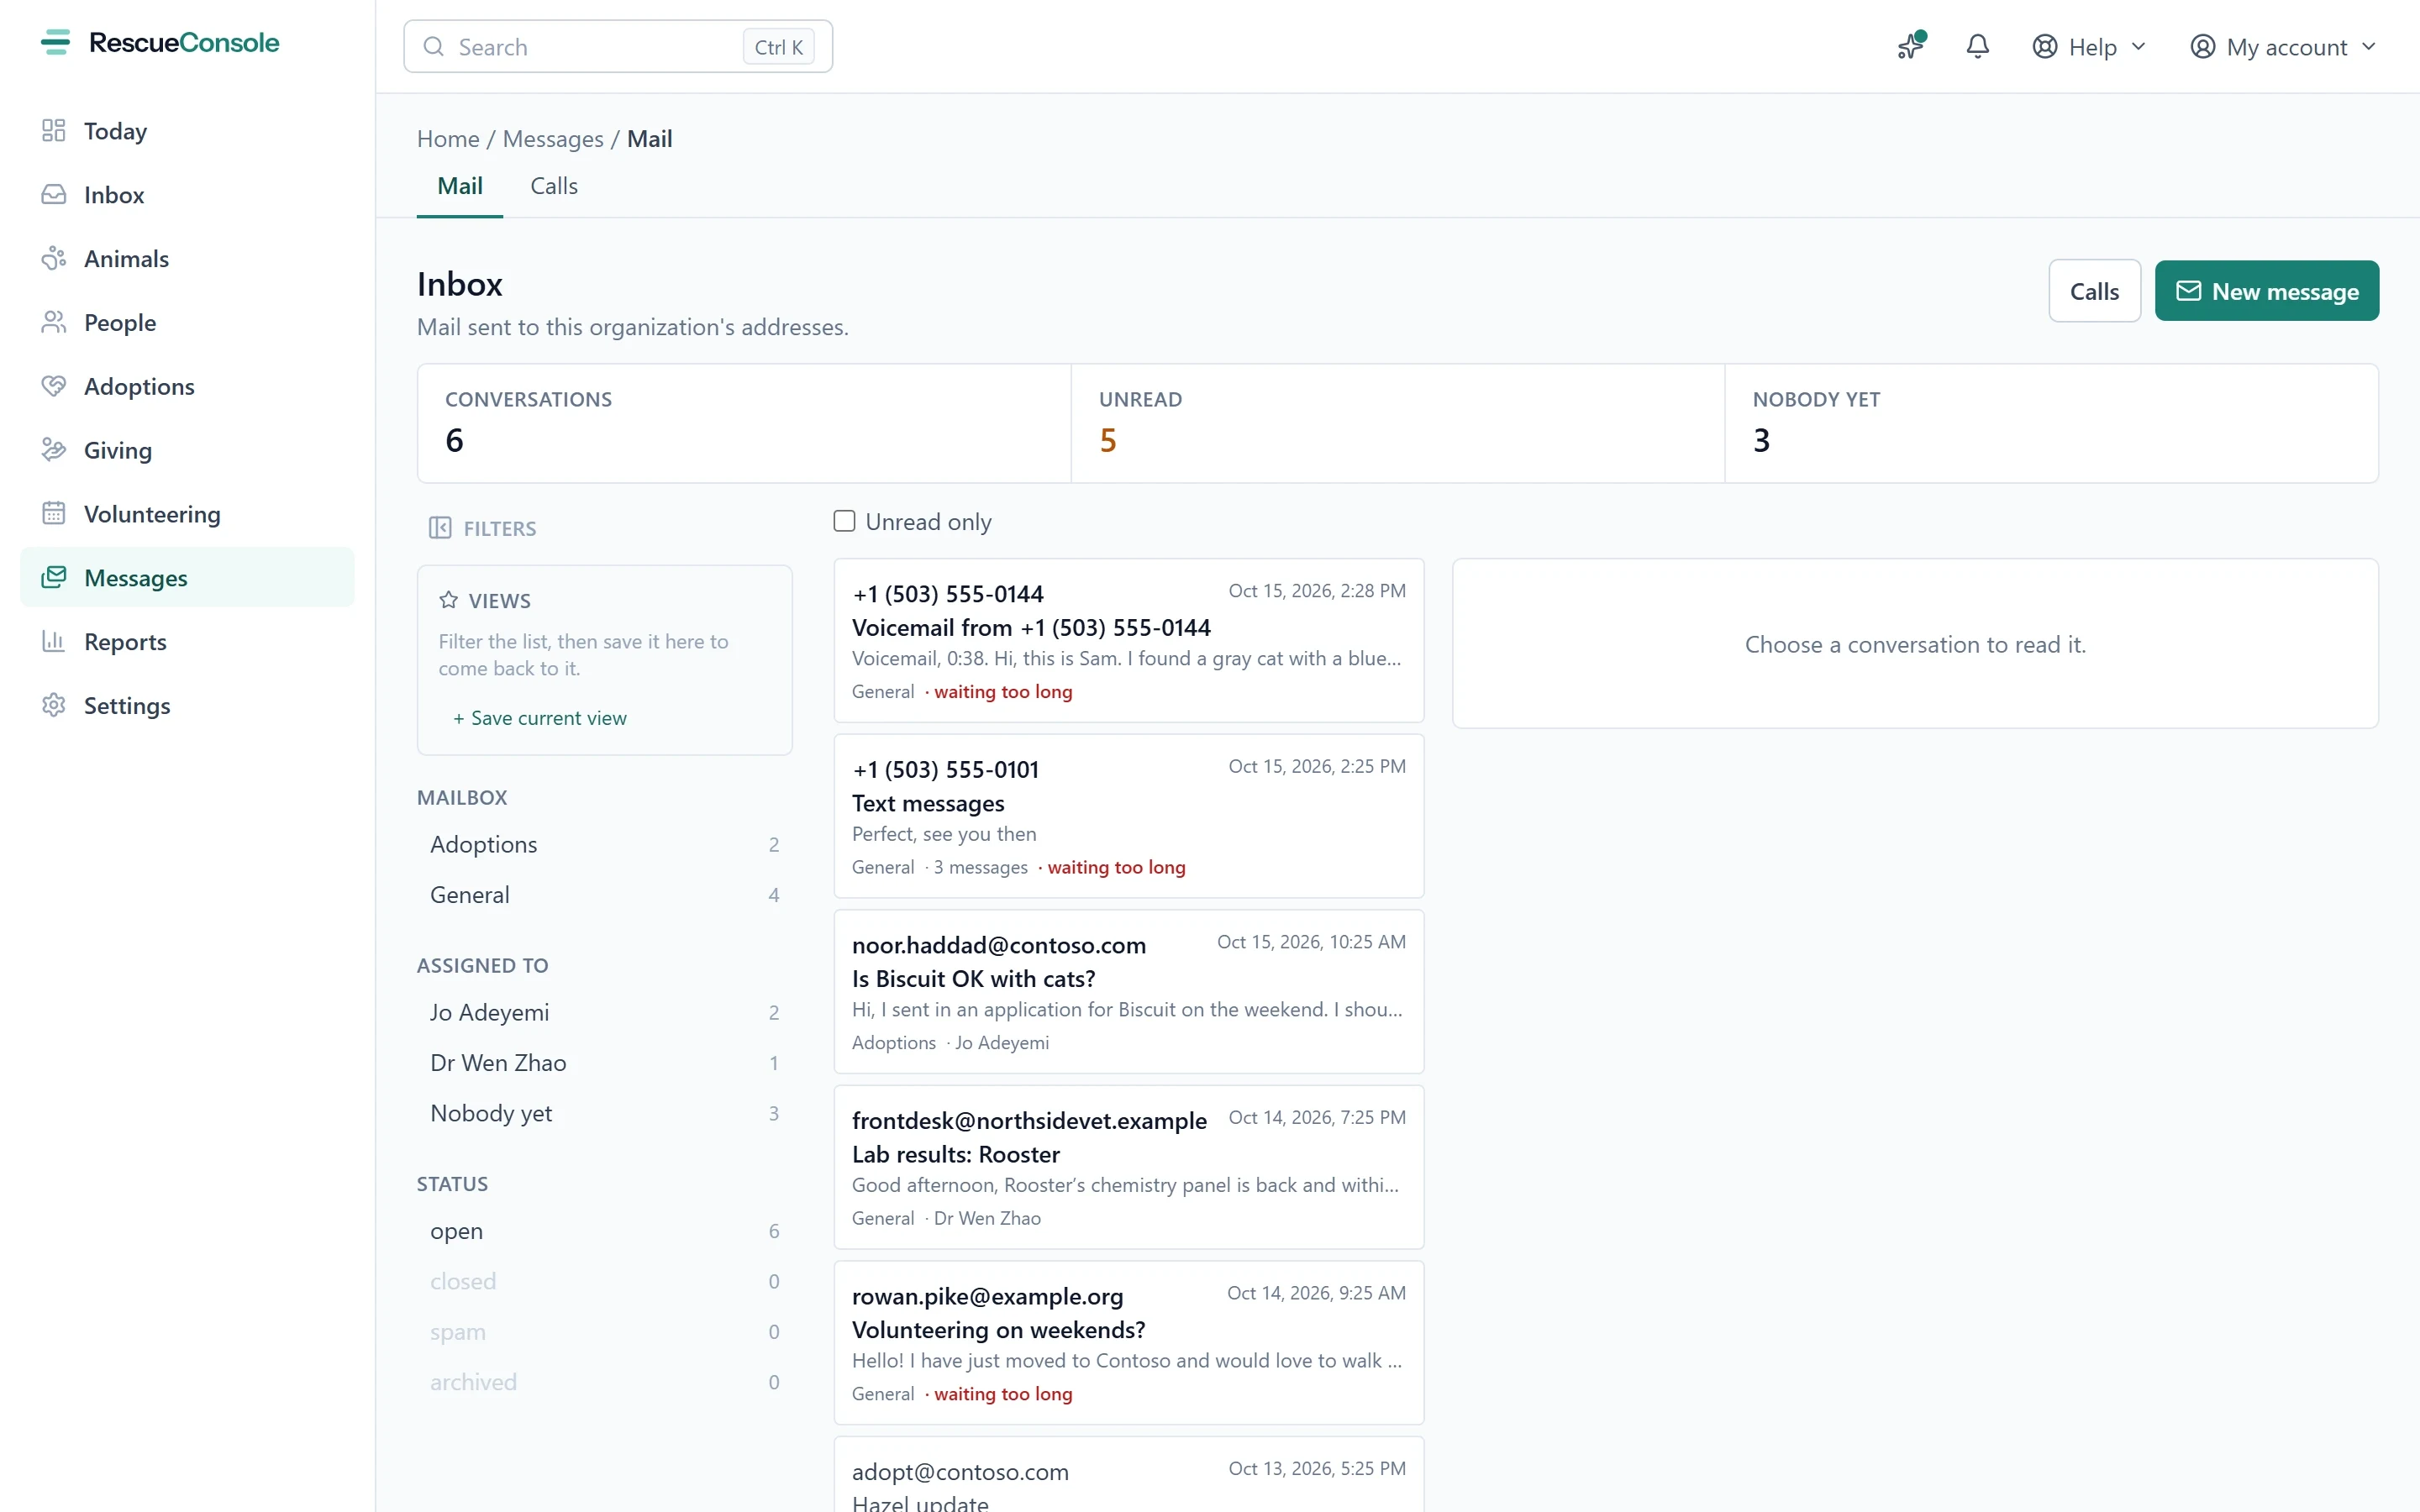This screenshot has width=2420, height=1512.
Task: Open the Giving hand icon
Action: (x=54, y=450)
